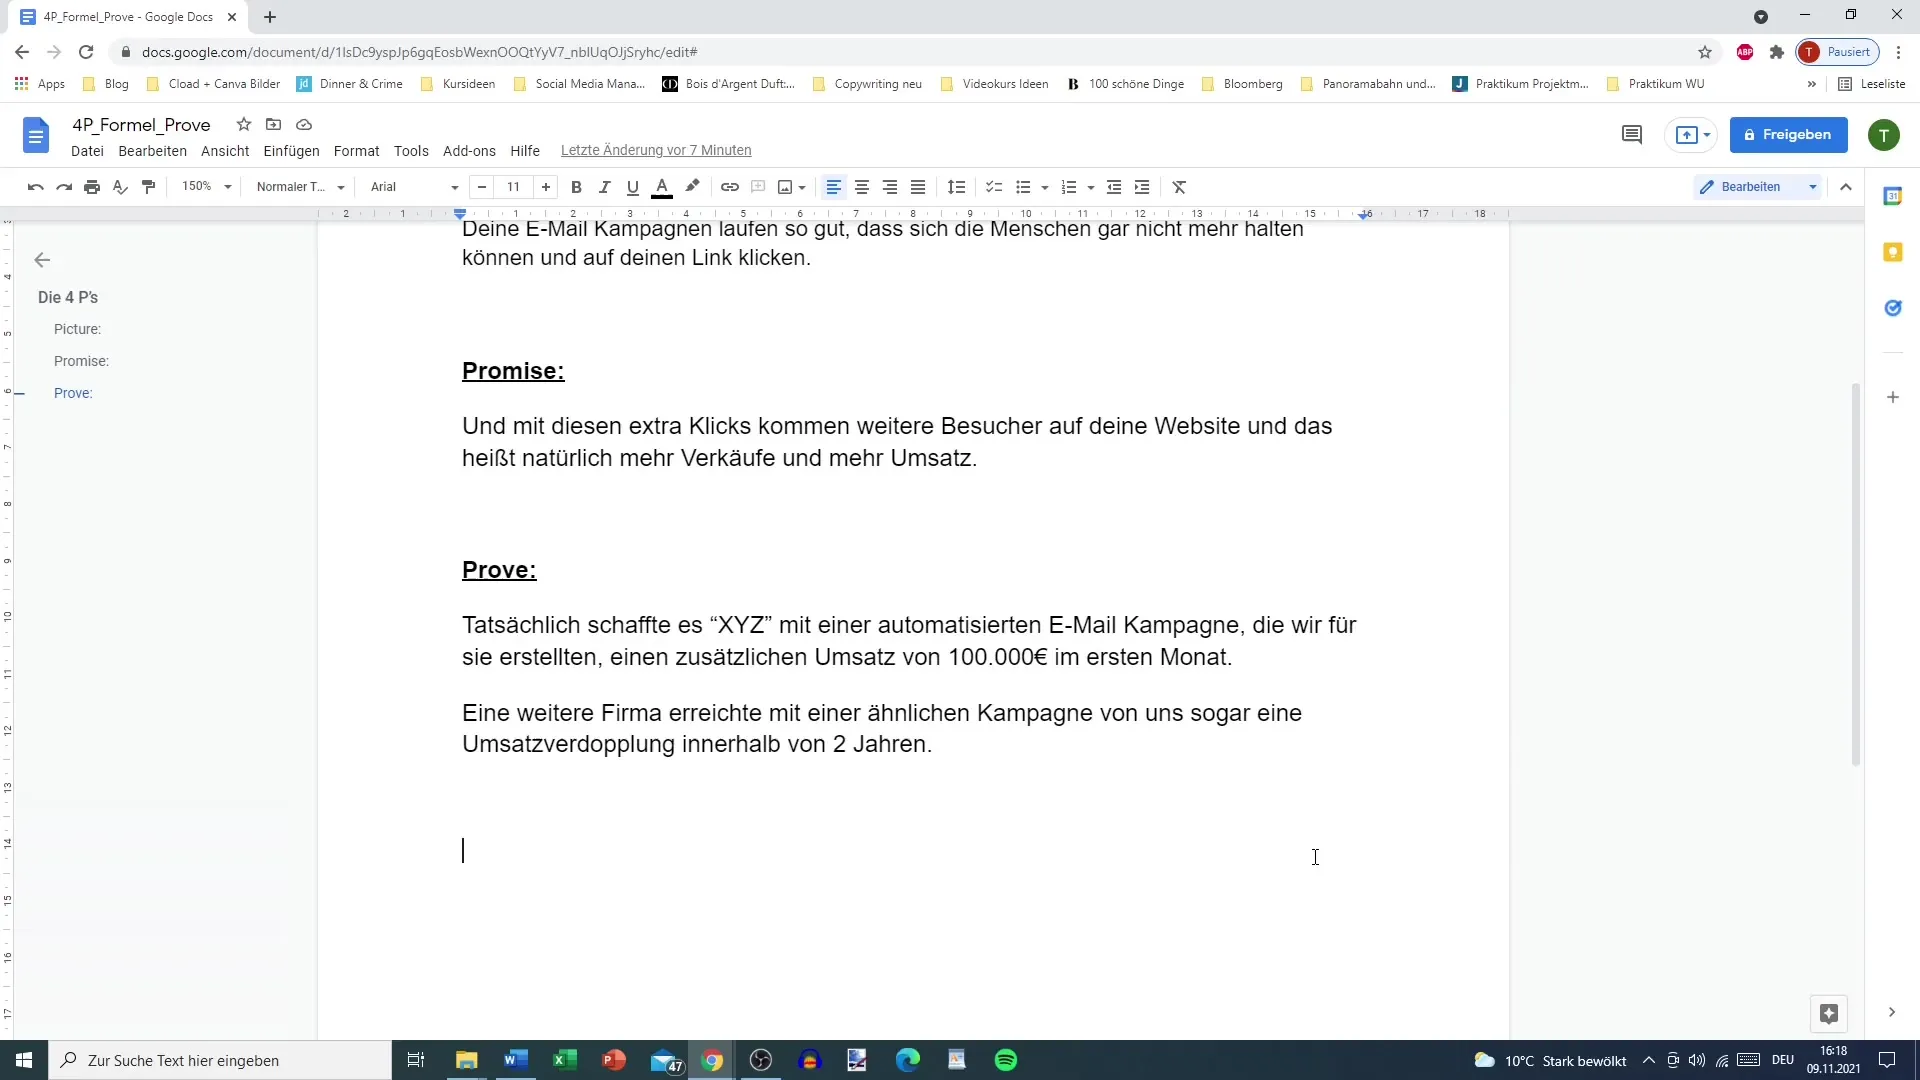Screen dimensions: 1920x1080
Task: Click the Undo icon in toolbar
Action: point(36,187)
